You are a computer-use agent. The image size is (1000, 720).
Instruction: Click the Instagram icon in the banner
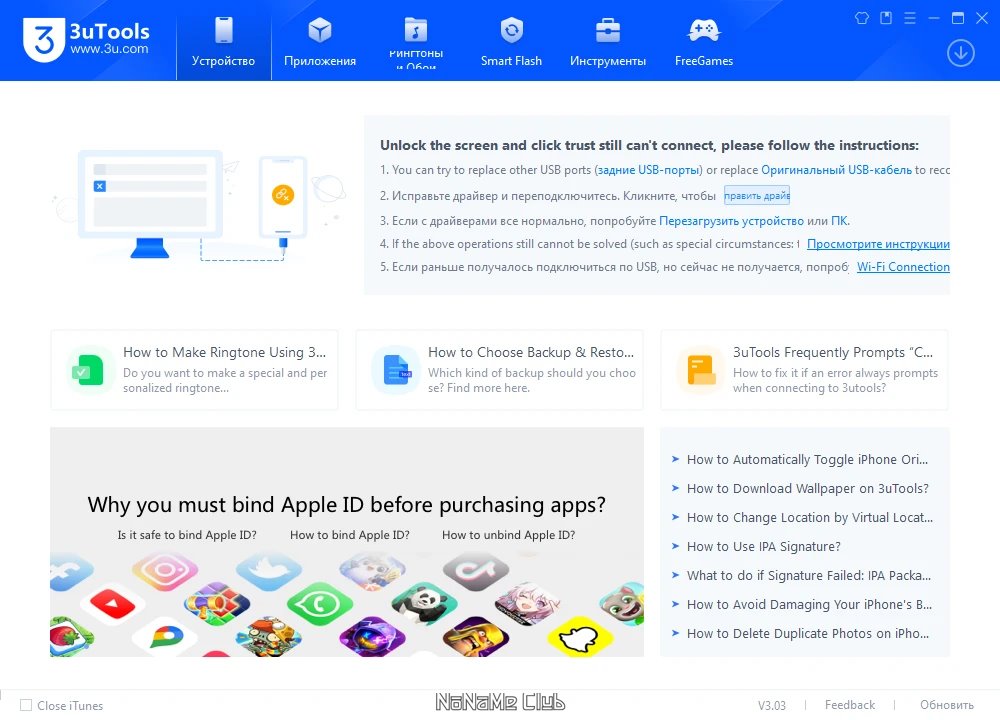click(165, 569)
